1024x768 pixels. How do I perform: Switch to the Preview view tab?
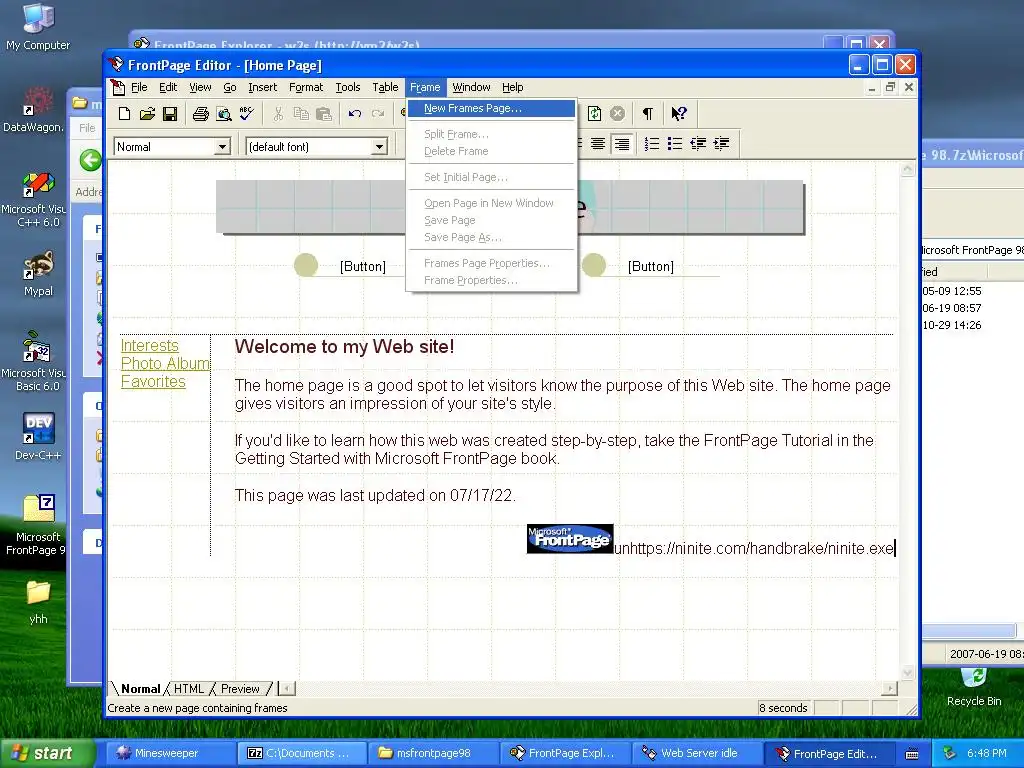point(240,688)
